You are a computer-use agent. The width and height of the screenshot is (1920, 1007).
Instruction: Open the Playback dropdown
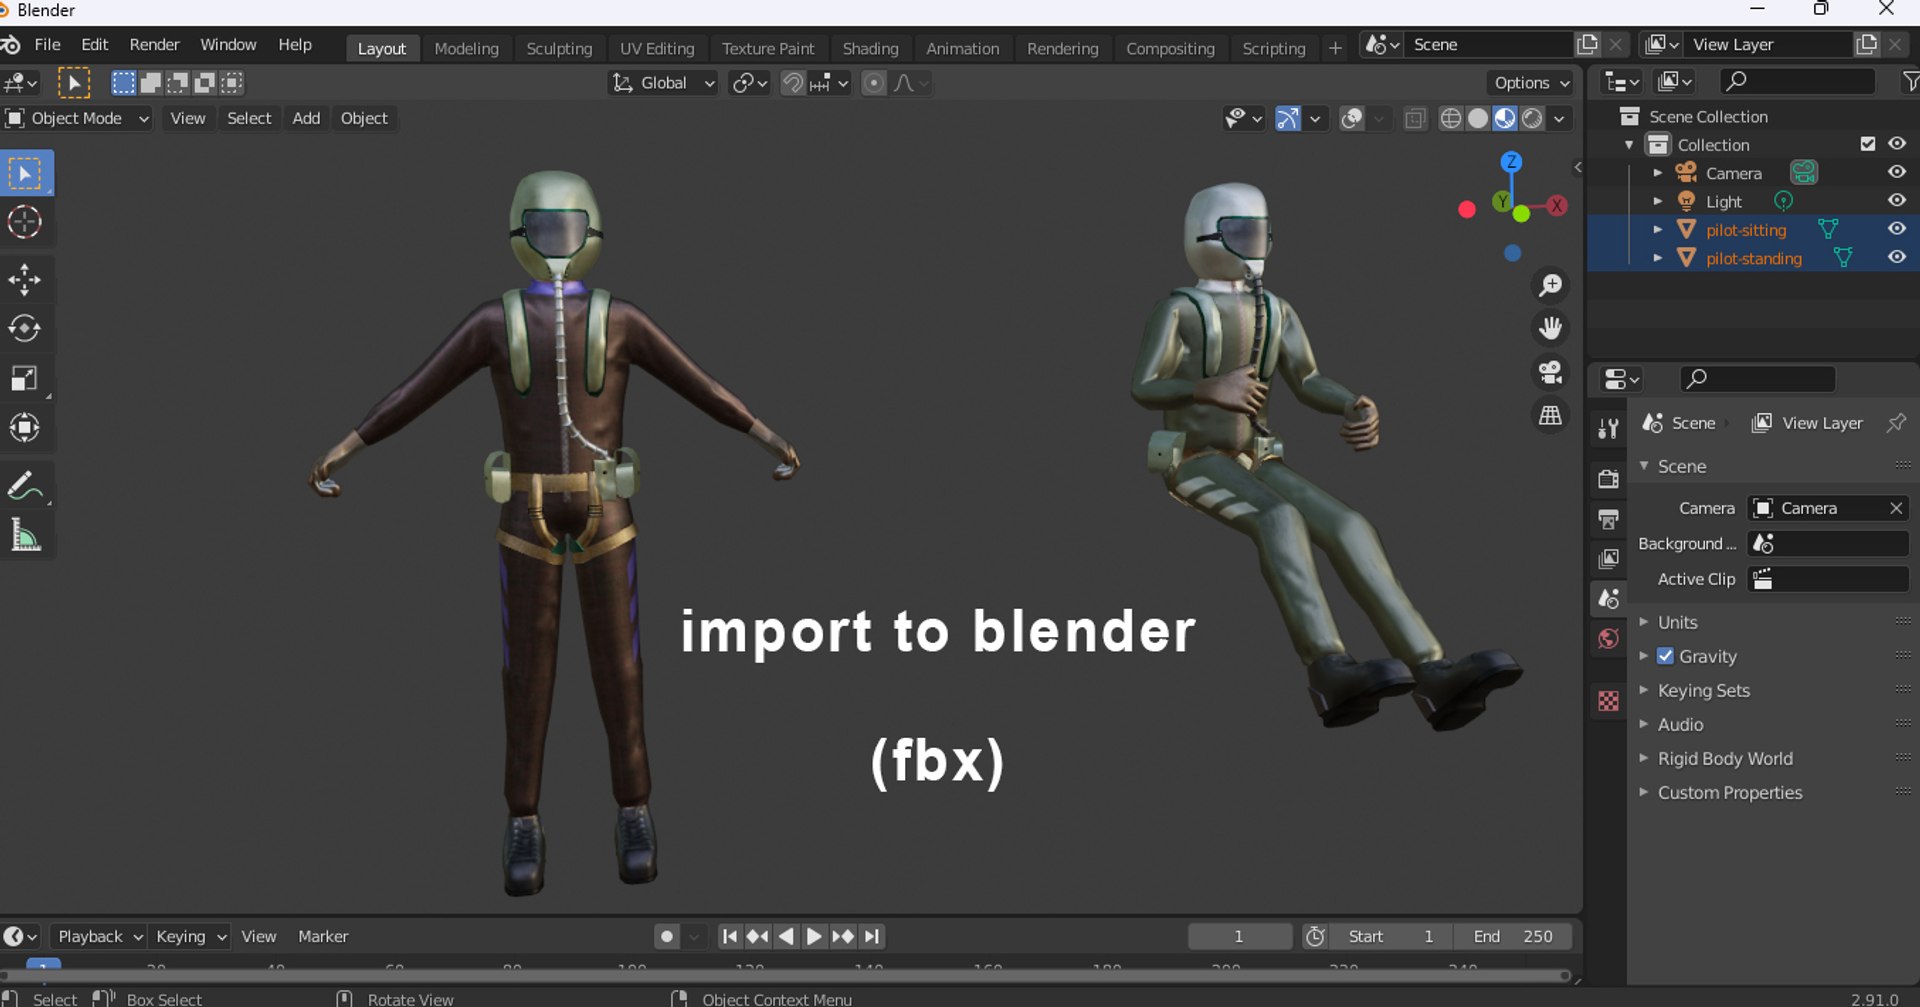[x=98, y=936]
